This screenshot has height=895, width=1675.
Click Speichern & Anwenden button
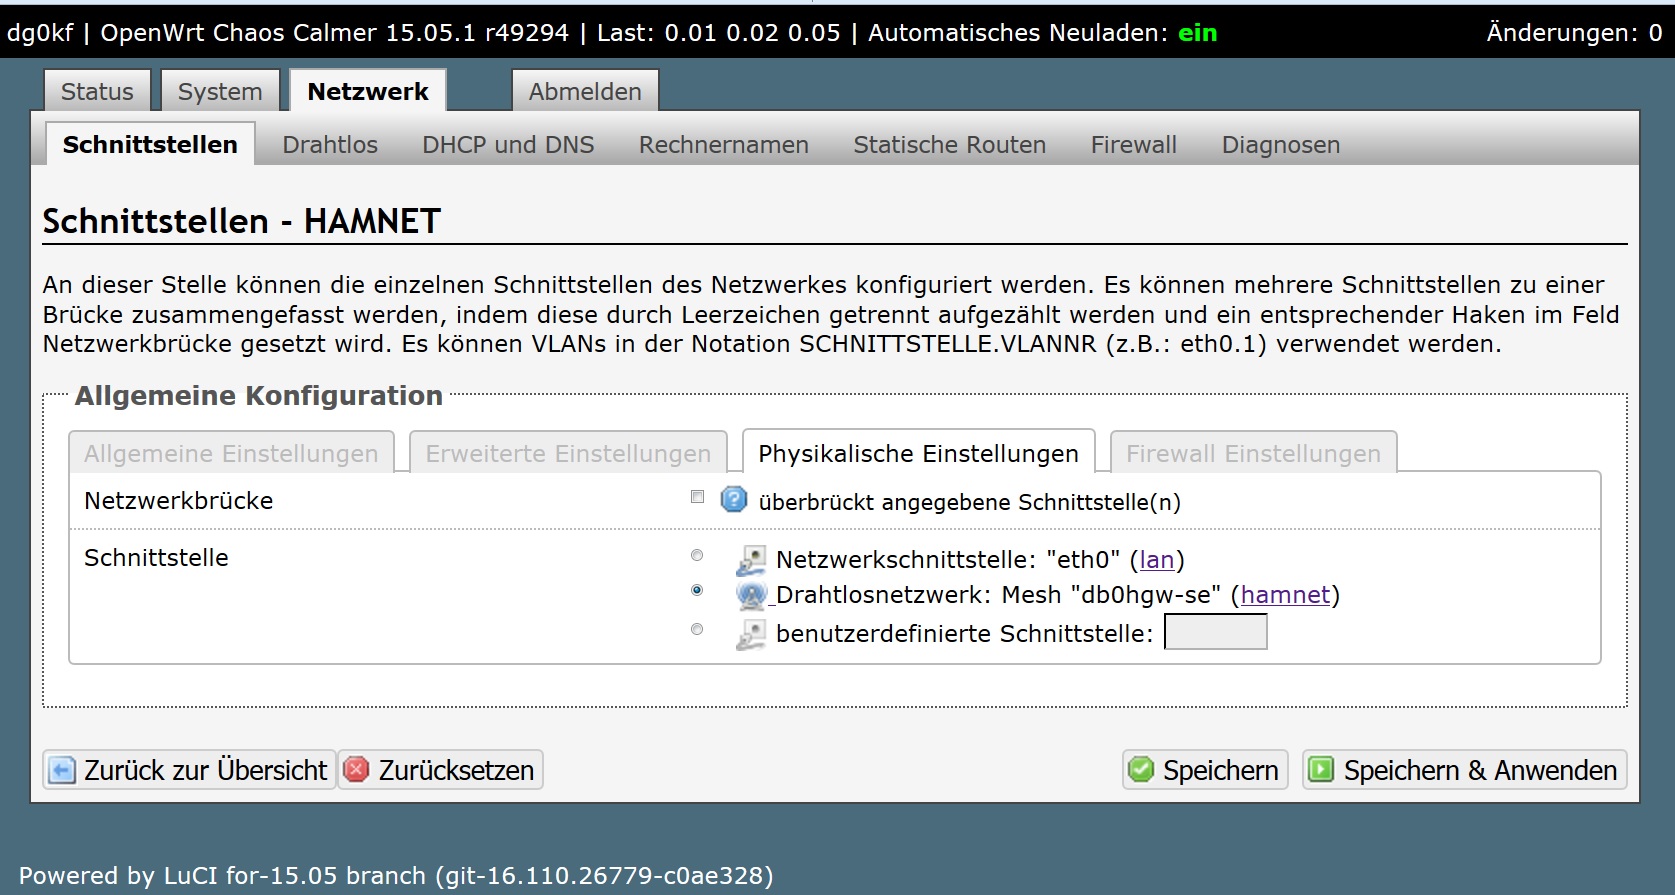tap(1464, 770)
